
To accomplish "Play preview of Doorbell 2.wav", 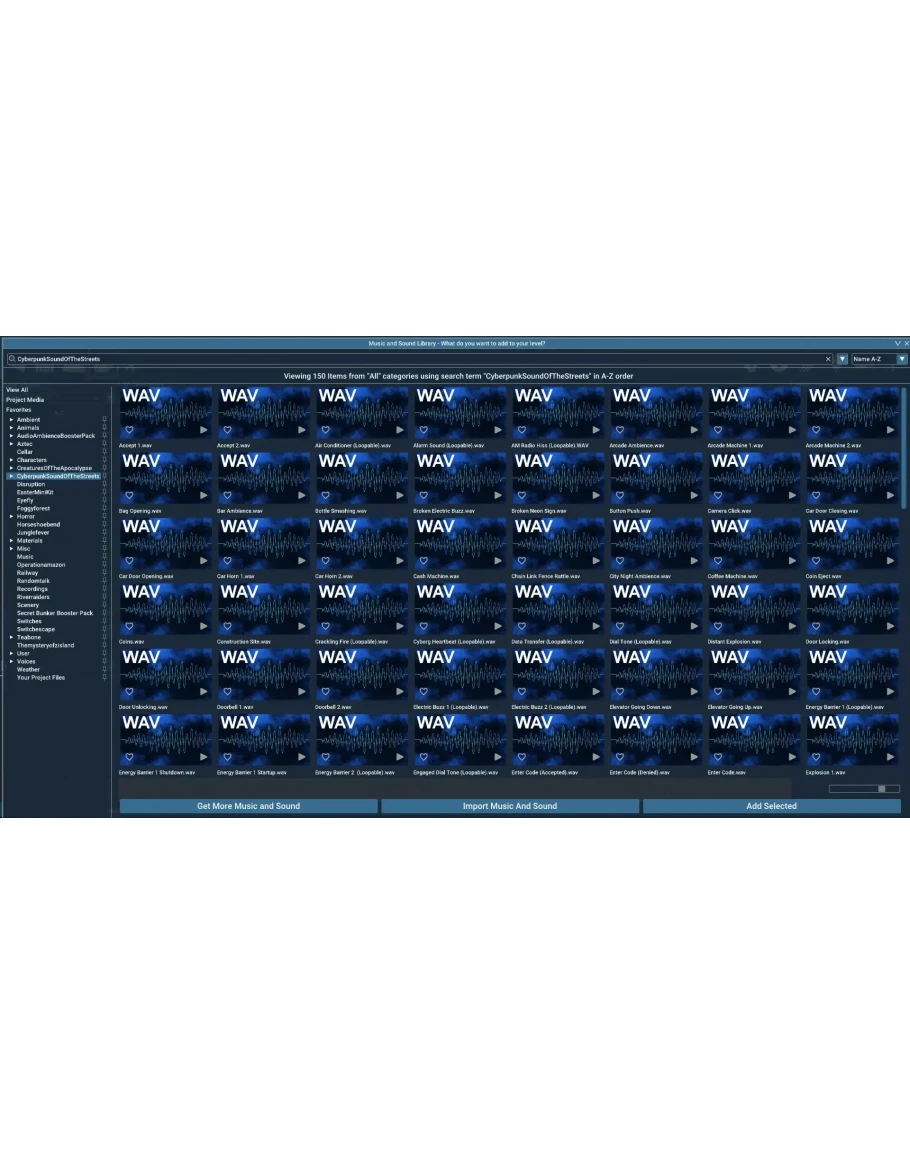I will (x=400, y=691).
